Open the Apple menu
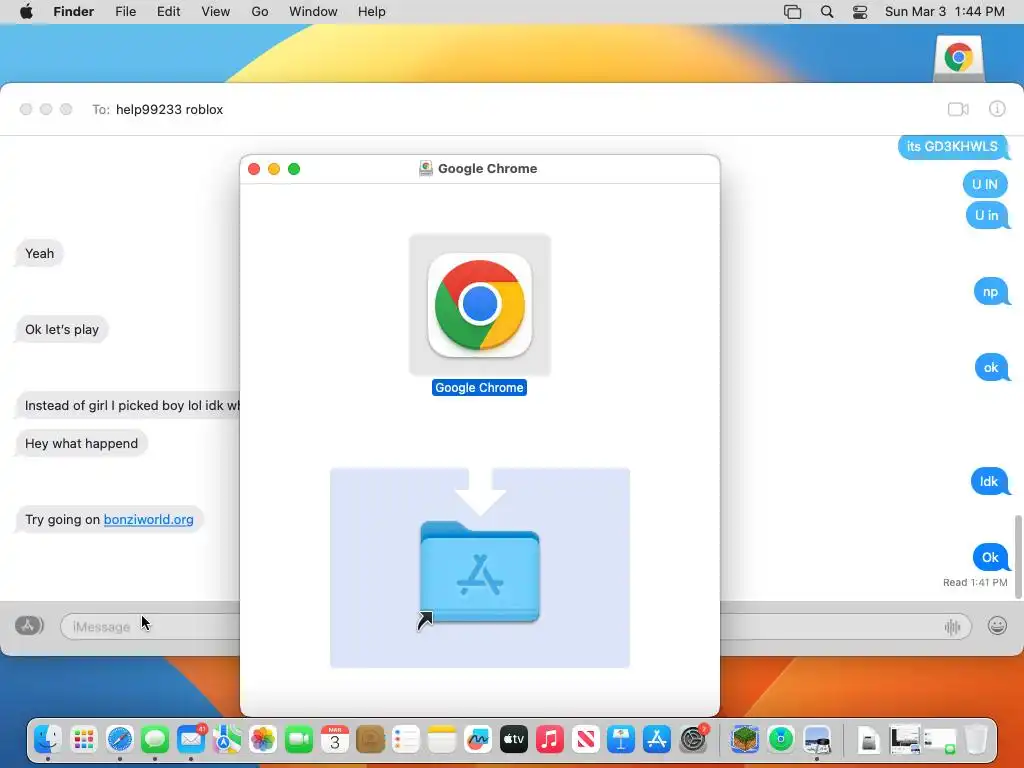 point(26,12)
